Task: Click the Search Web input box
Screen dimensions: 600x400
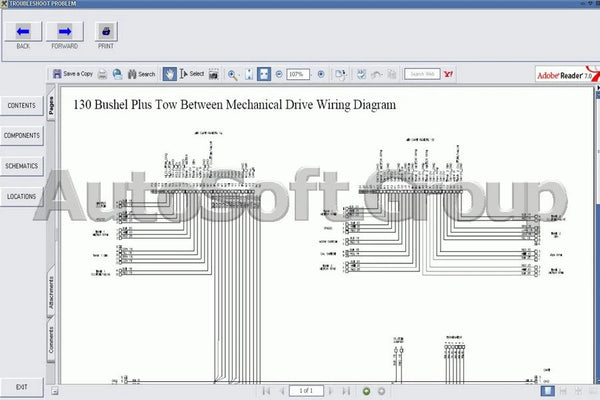Action: point(420,74)
